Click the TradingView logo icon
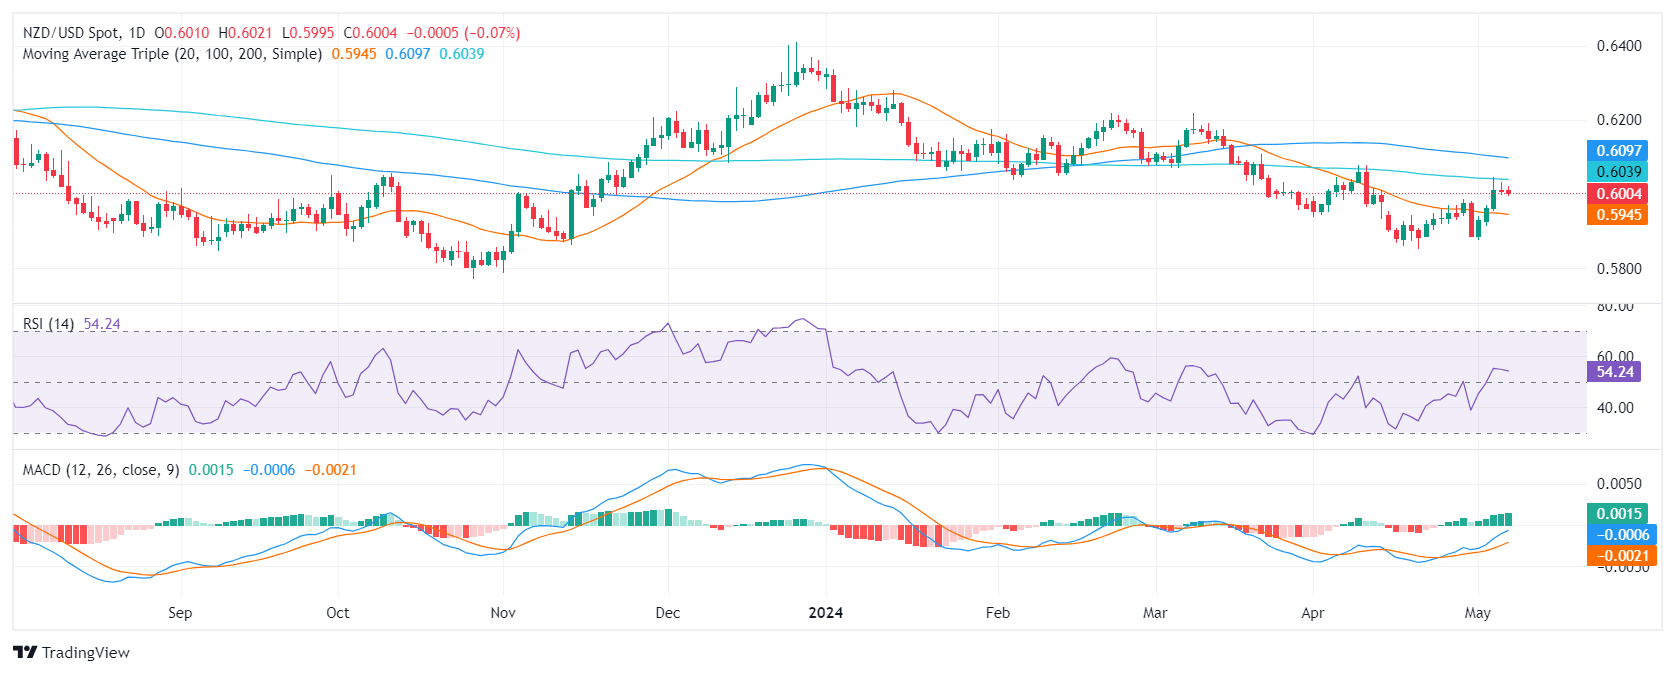 click(25, 652)
